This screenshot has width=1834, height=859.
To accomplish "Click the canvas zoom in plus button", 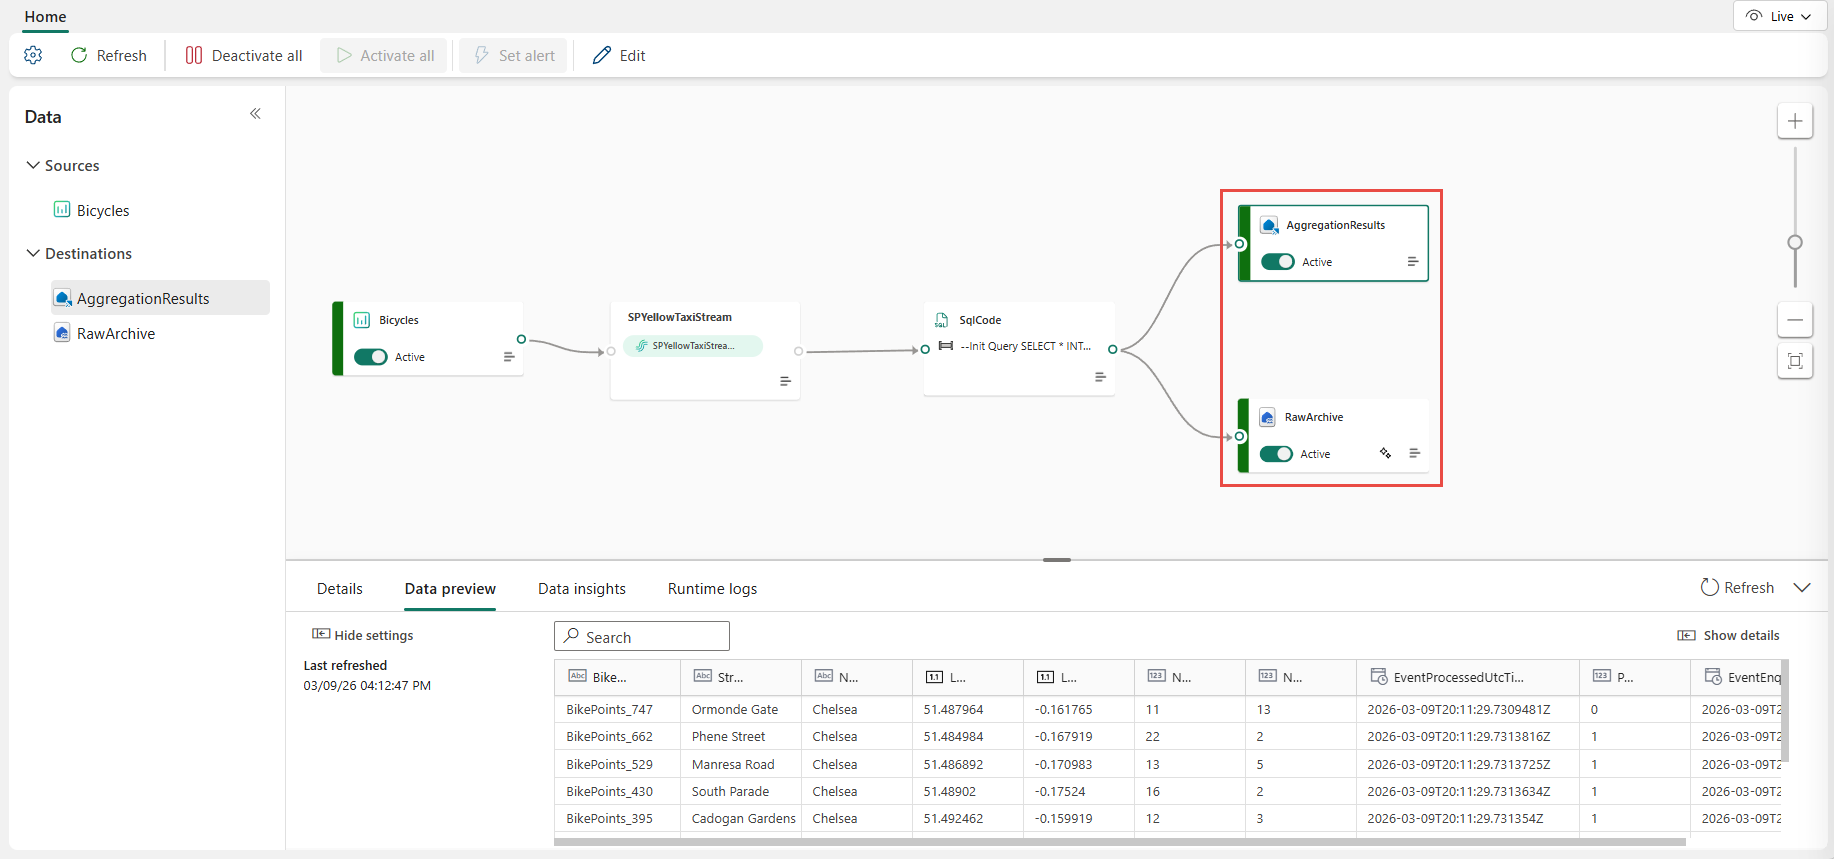I will pos(1795,121).
